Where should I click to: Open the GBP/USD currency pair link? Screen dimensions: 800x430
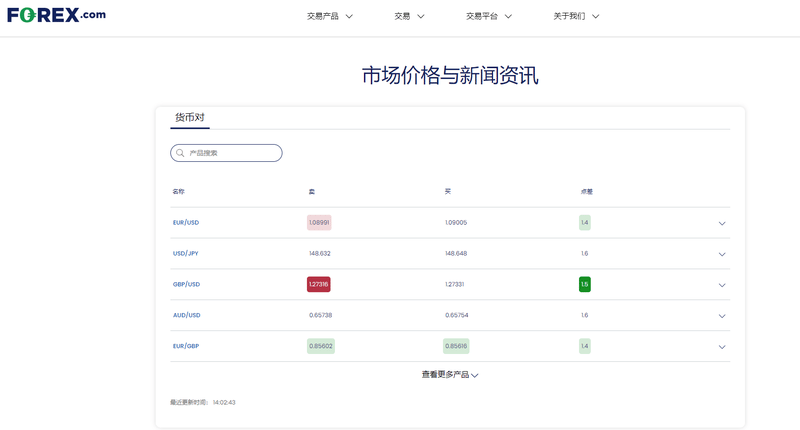186,285
